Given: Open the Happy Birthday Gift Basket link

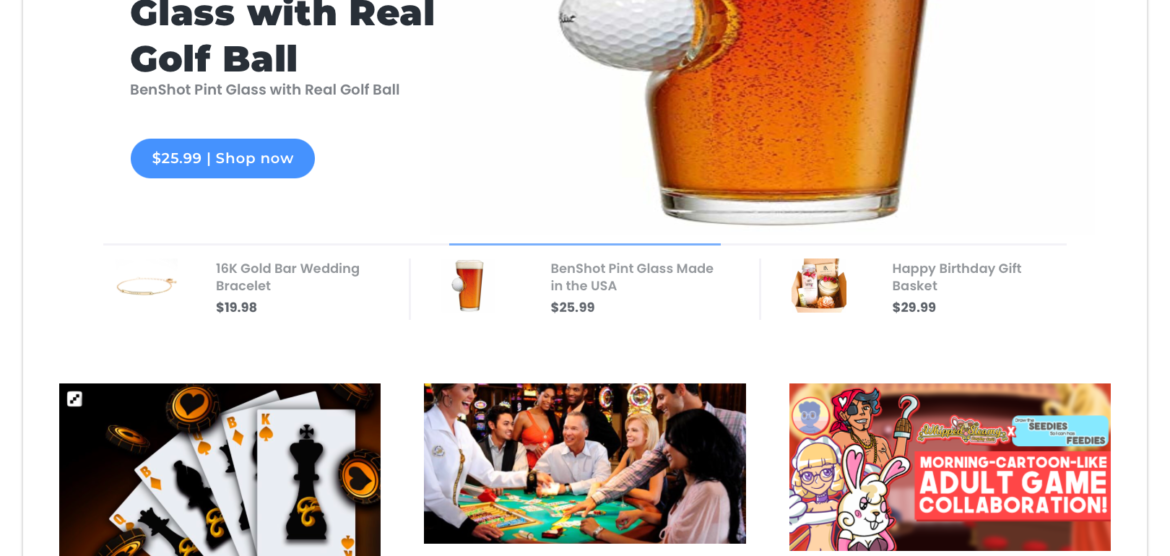Looking at the screenshot, I should 957,277.
